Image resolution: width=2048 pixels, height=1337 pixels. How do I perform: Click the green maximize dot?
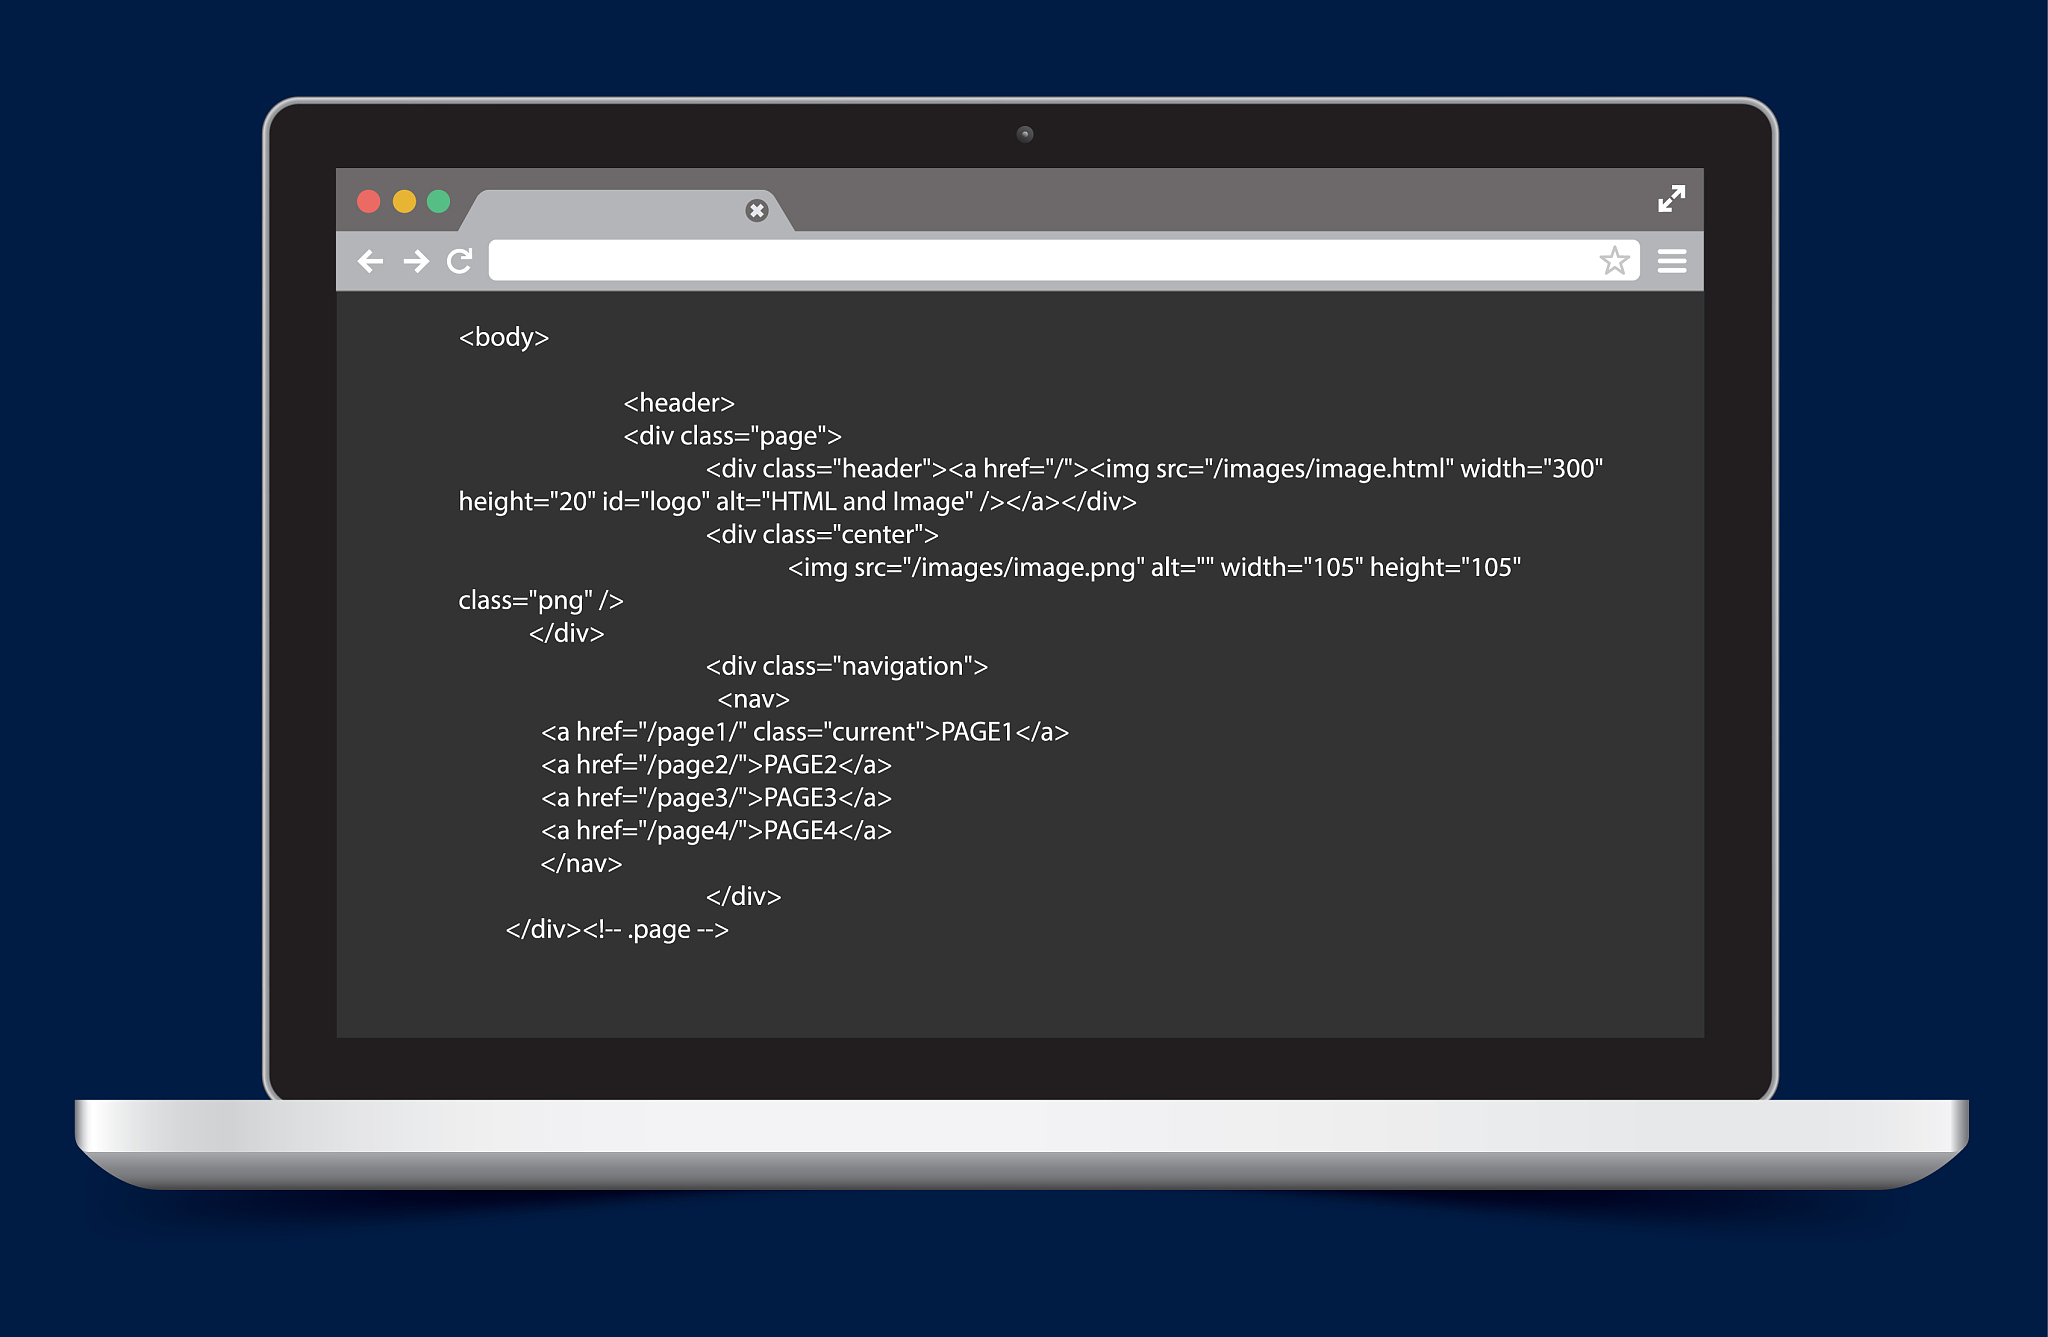click(x=438, y=201)
